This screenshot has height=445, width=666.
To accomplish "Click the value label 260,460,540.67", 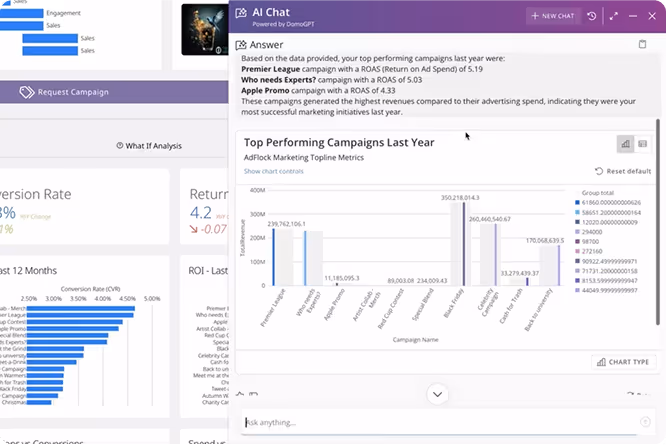I will [490, 219].
